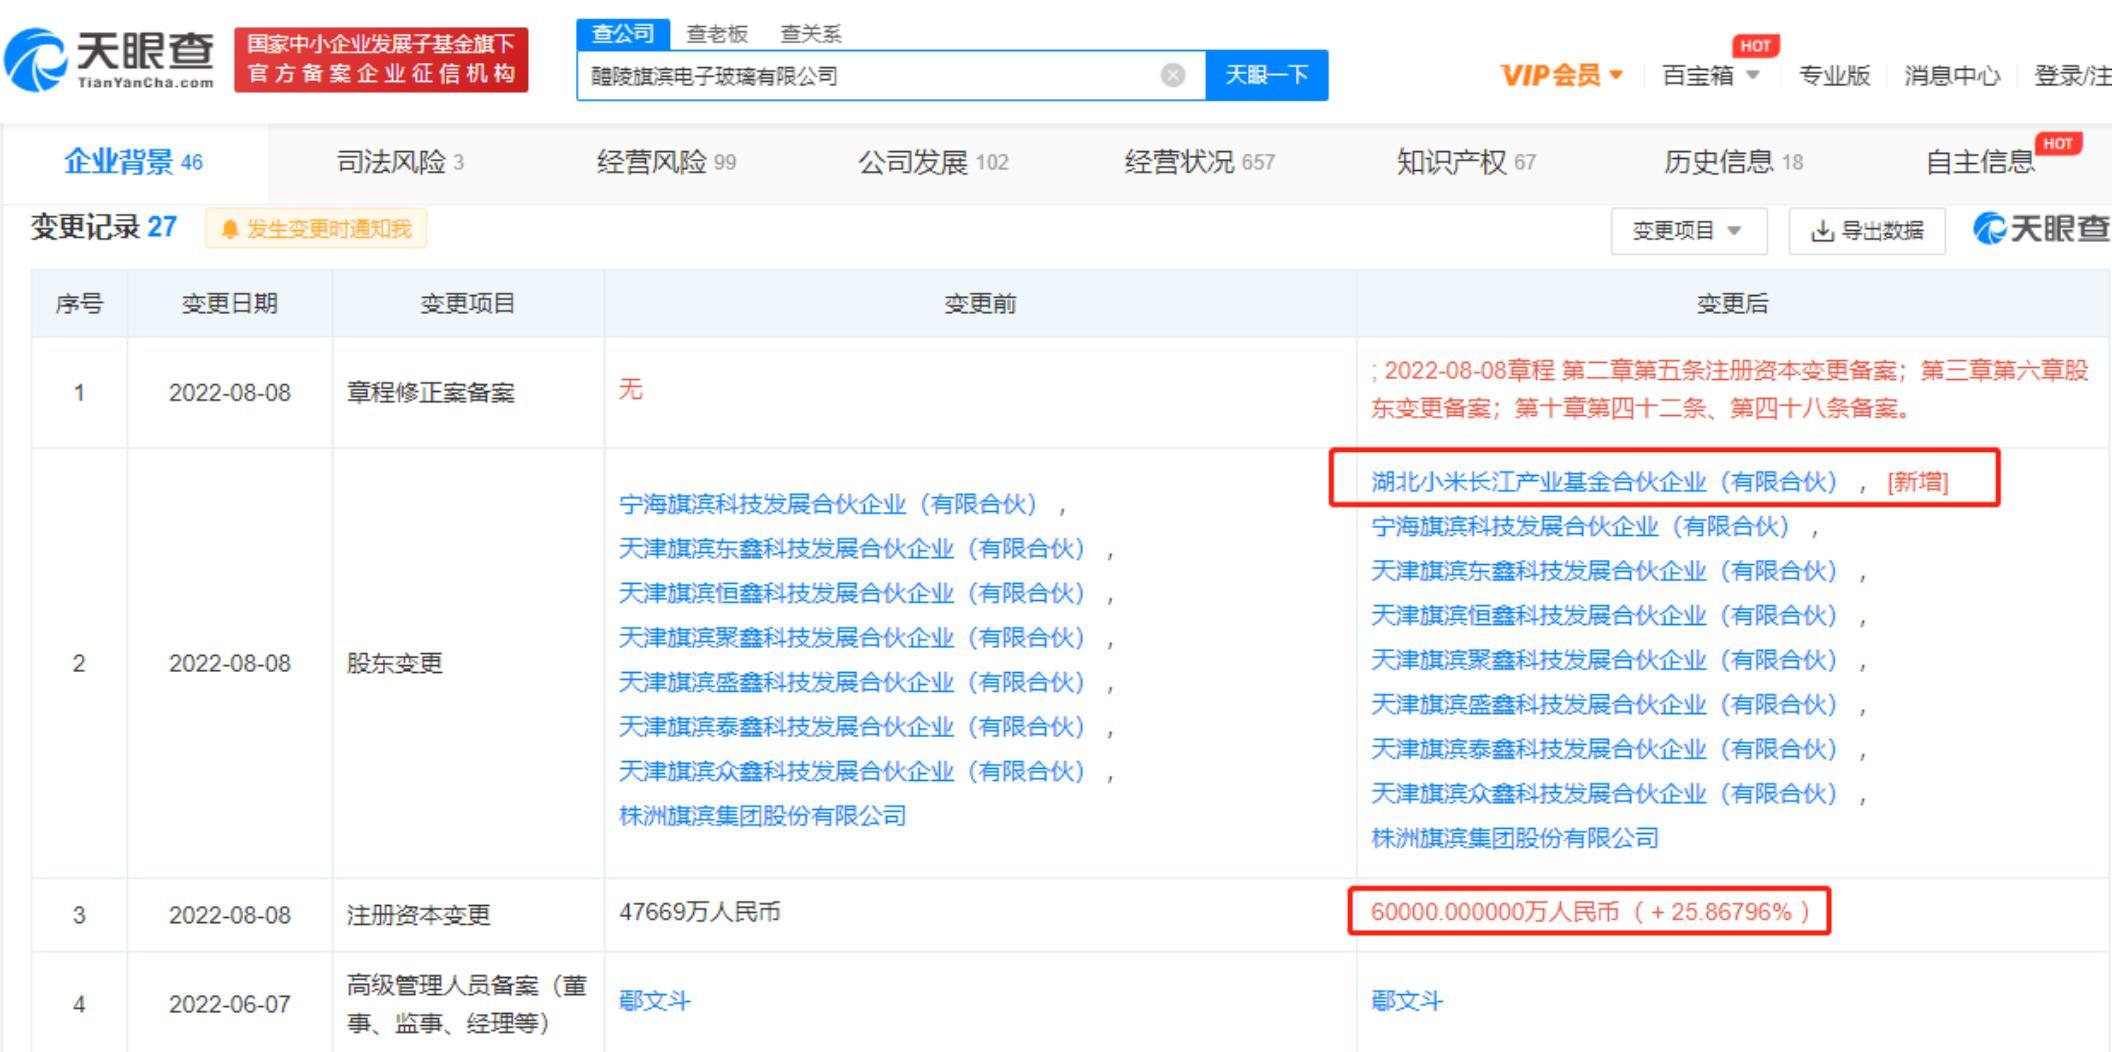Select the 历史信息 tab
The height and width of the screenshot is (1052, 2112).
(x=1733, y=162)
